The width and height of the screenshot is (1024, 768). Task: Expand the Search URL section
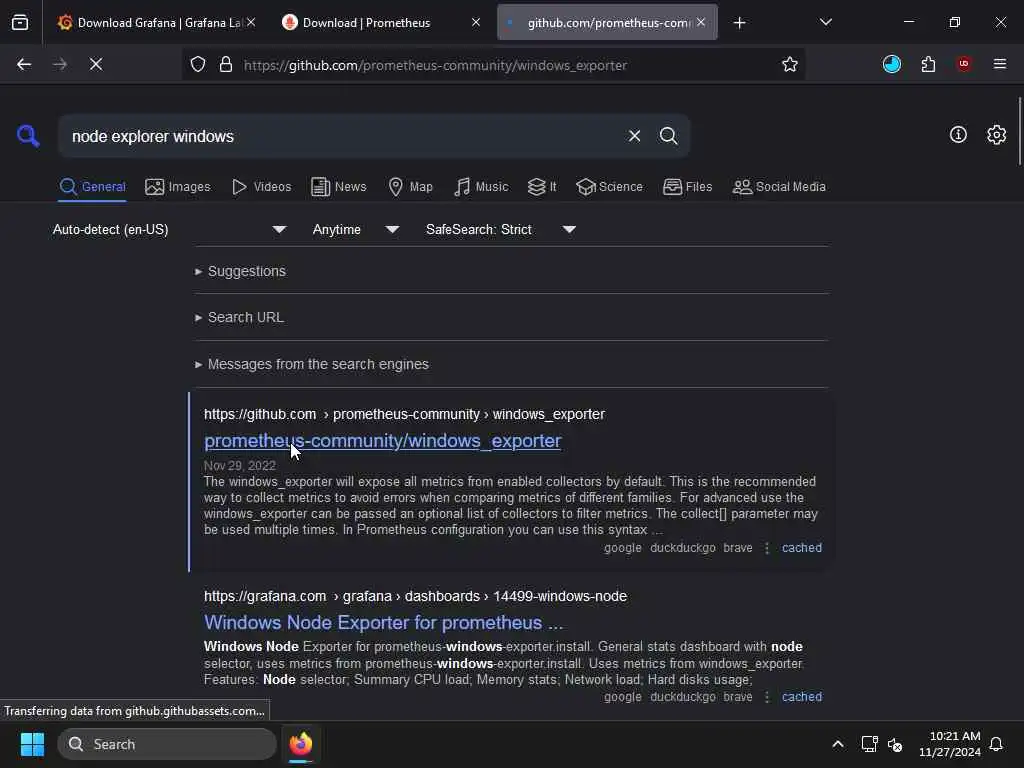240,317
